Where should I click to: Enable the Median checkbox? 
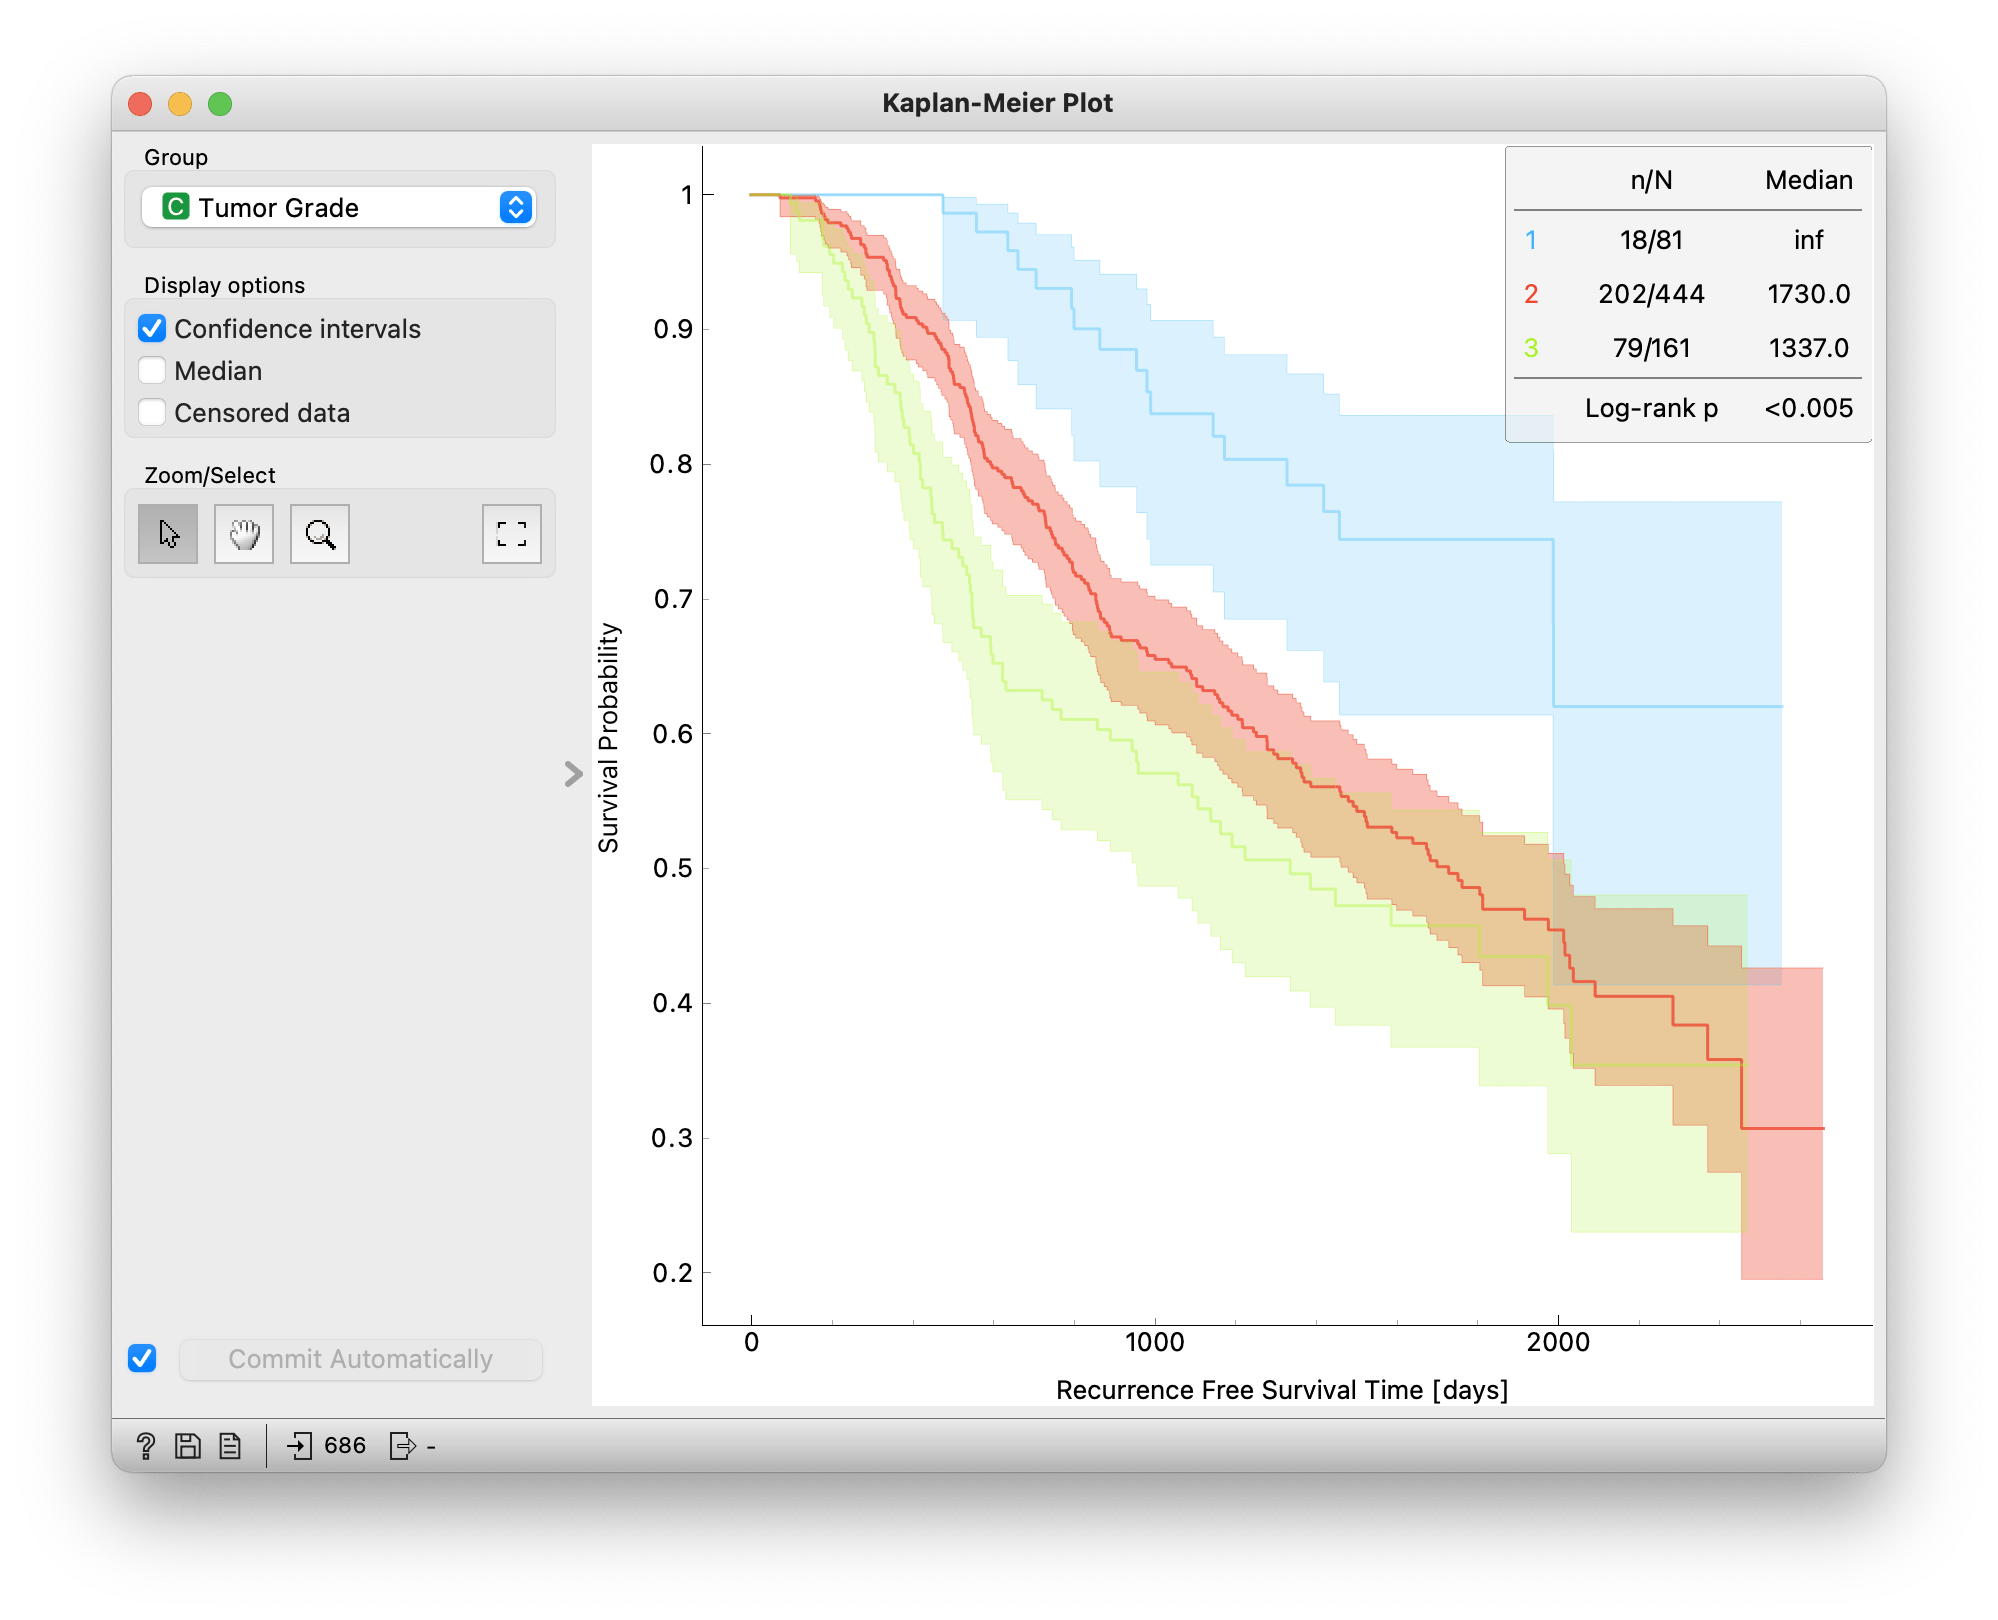click(152, 371)
